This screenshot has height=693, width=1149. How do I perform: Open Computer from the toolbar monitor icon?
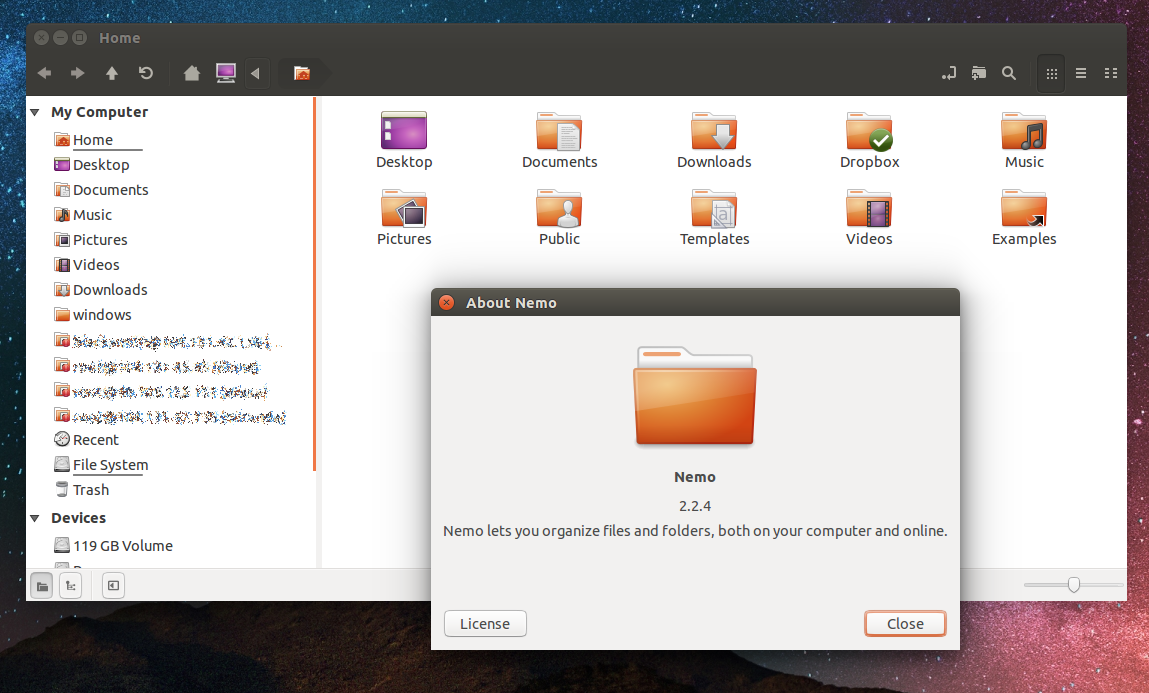226,73
